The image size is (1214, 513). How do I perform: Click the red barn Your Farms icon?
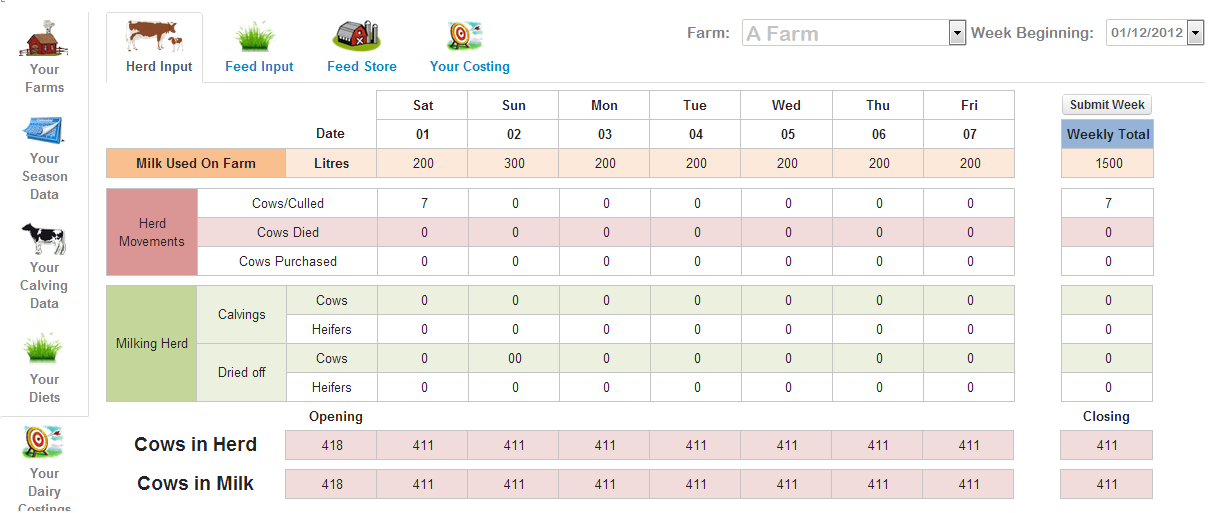tap(44, 39)
